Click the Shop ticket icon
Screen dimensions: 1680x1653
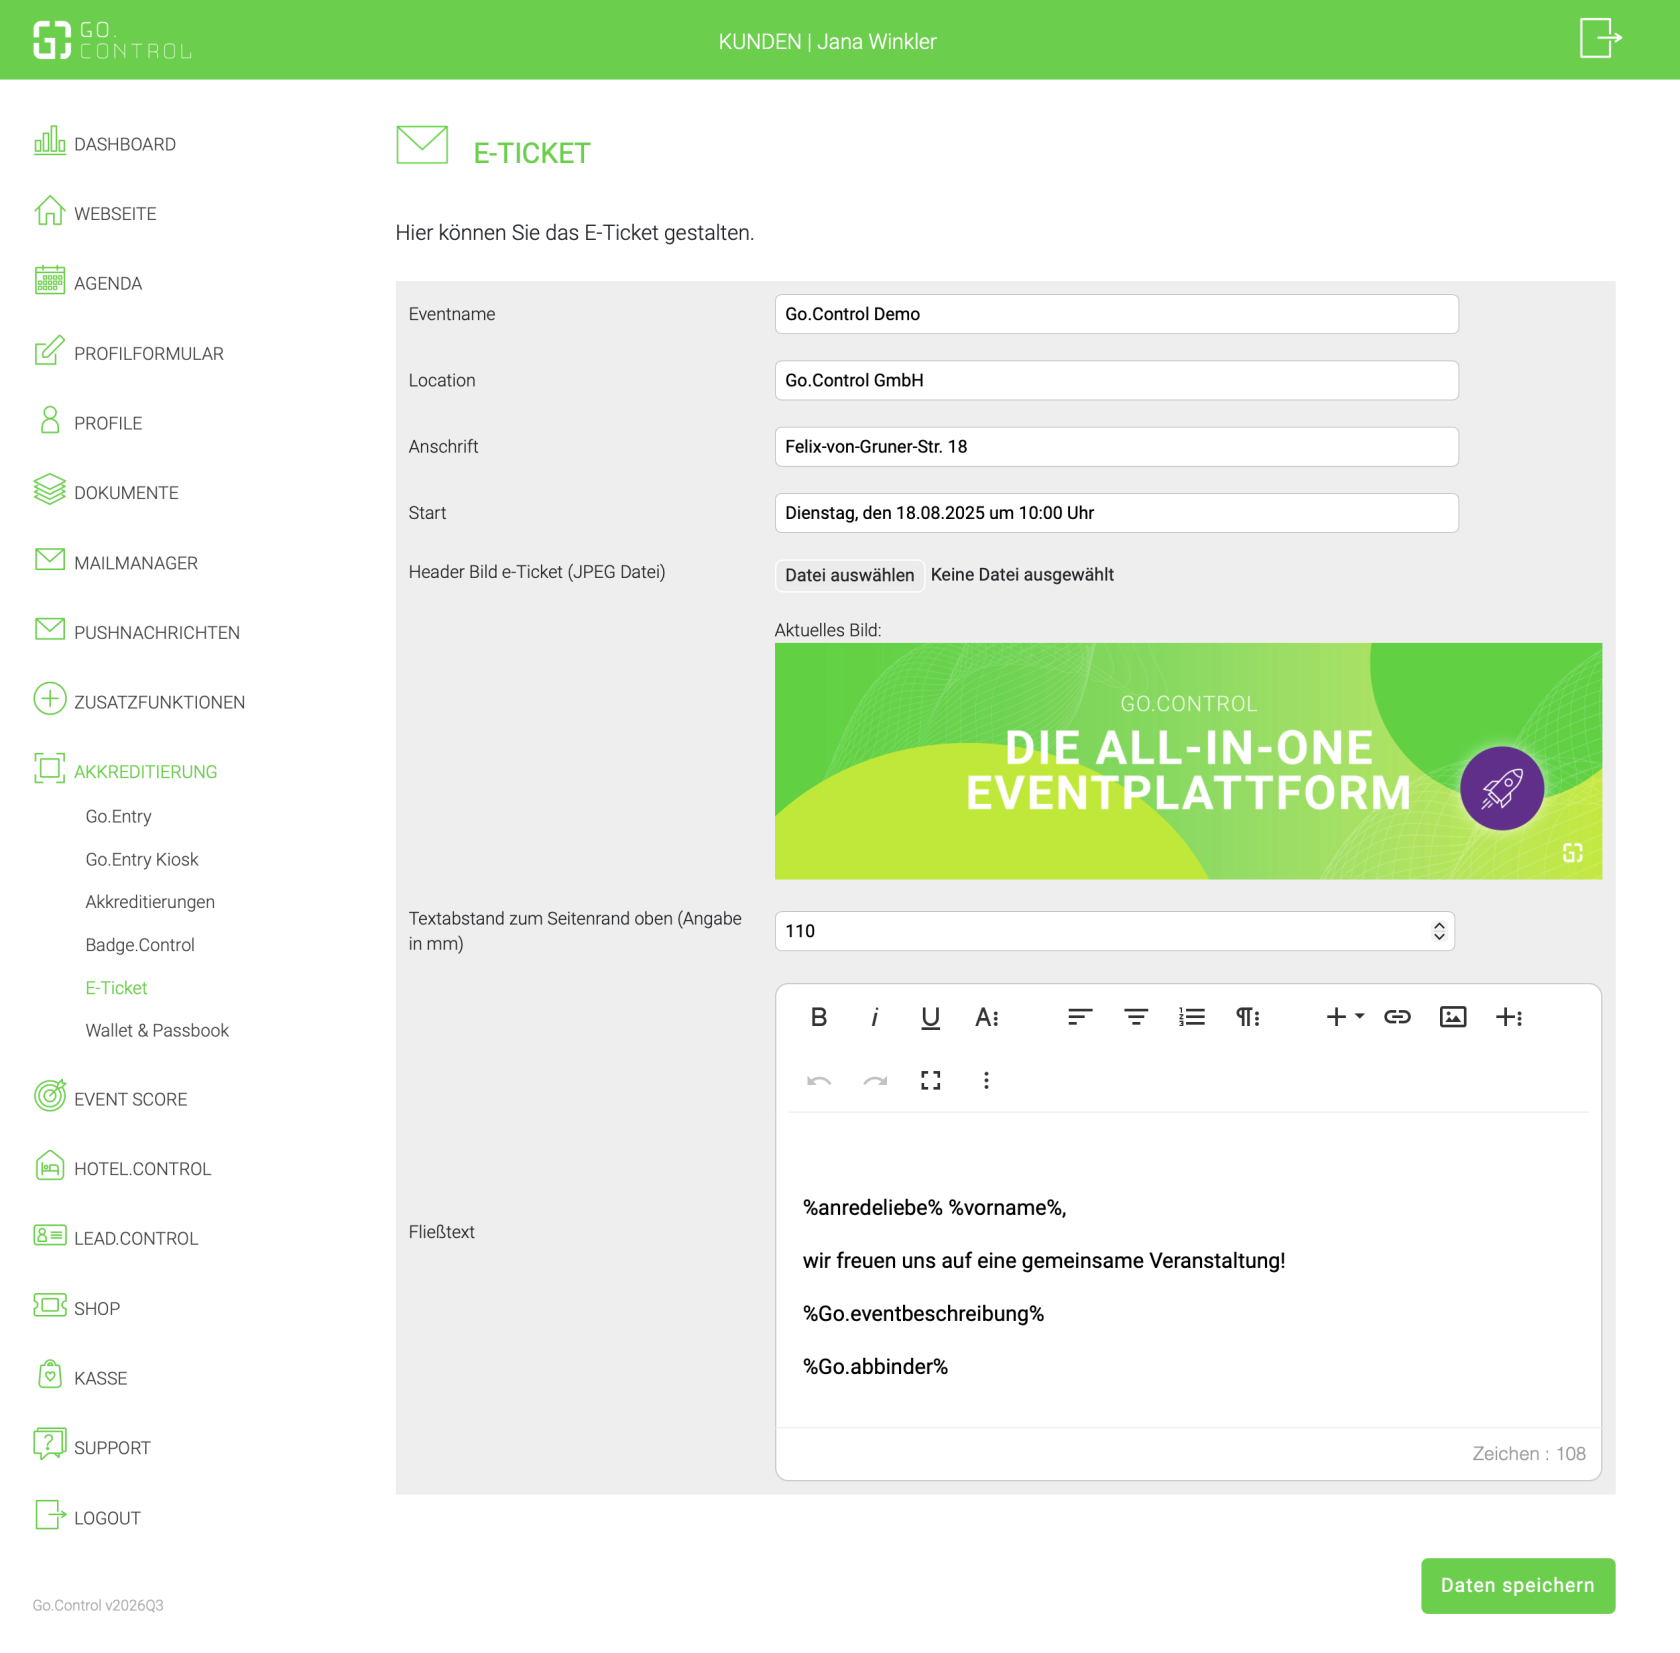tap(49, 1306)
